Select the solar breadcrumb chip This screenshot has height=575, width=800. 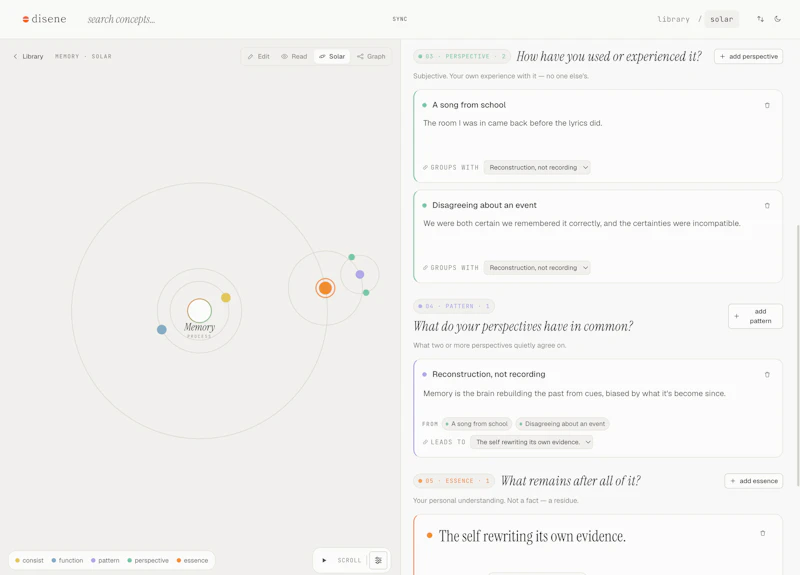(721, 19)
